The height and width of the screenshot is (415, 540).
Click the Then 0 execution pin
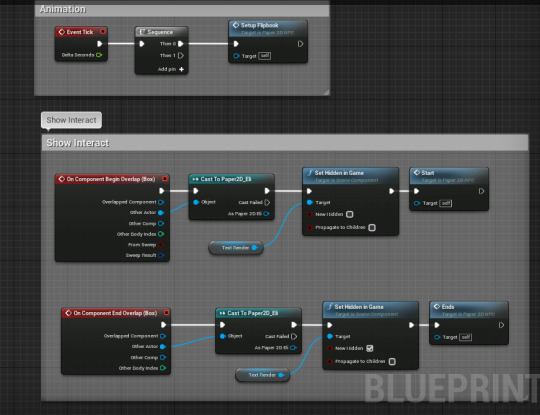pyautogui.click(x=180, y=44)
